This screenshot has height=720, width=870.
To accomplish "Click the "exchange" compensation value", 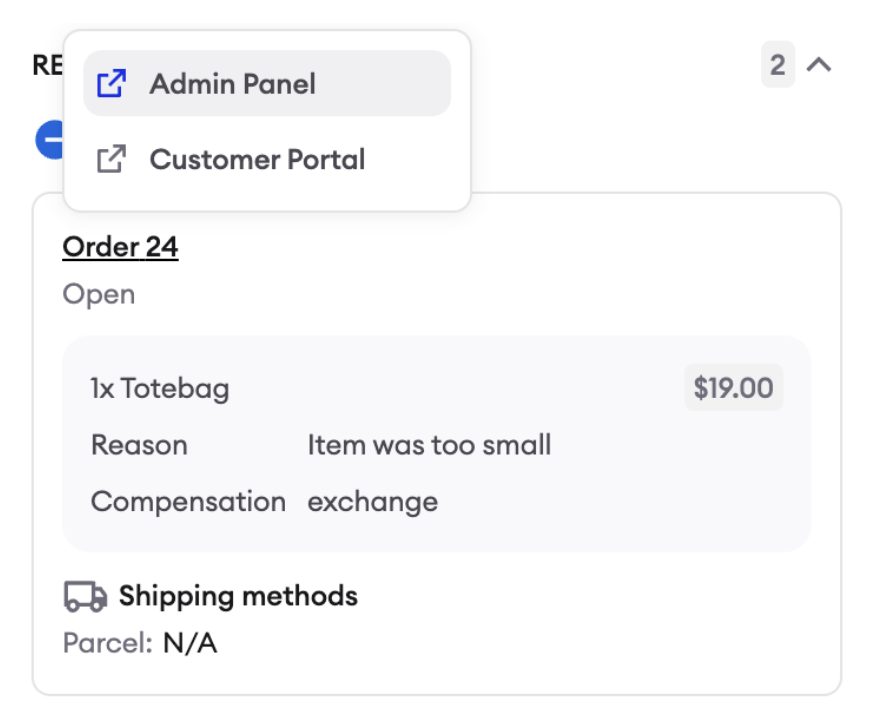I will click(x=373, y=501).
